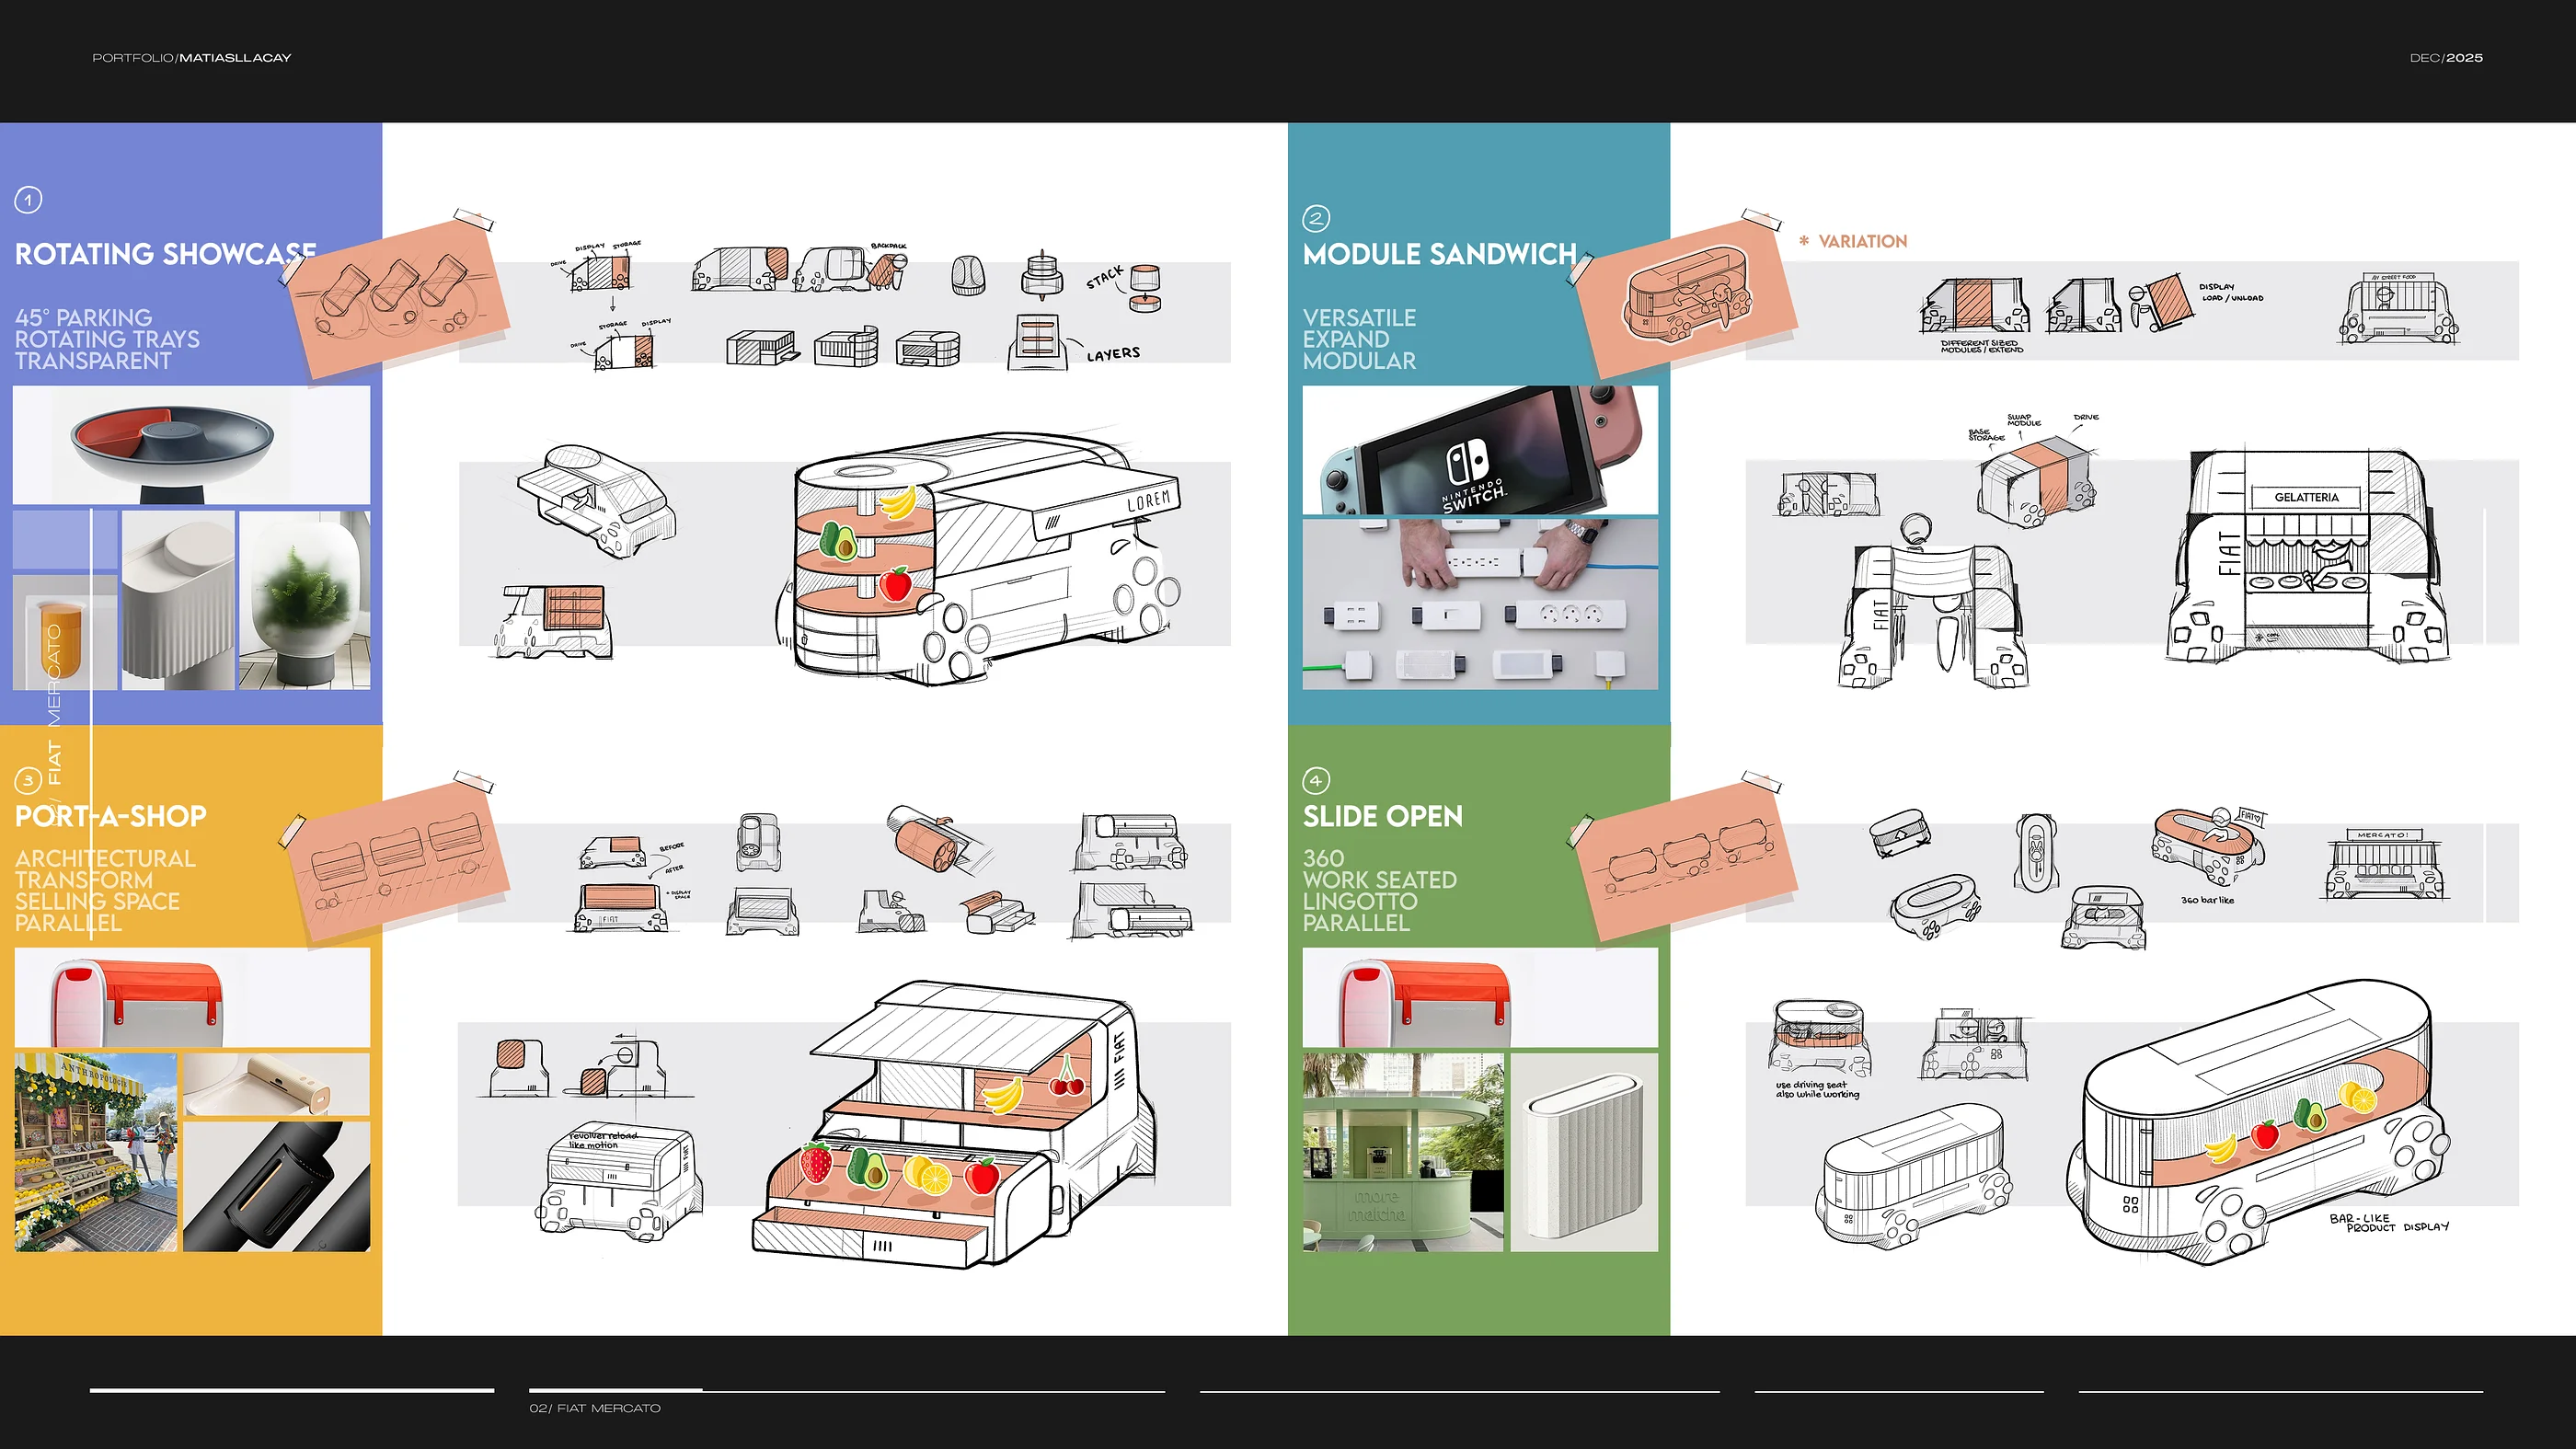Click the first white progress bar in footer
The width and height of the screenshot is (2576, 1449).
coord(291,1390)
